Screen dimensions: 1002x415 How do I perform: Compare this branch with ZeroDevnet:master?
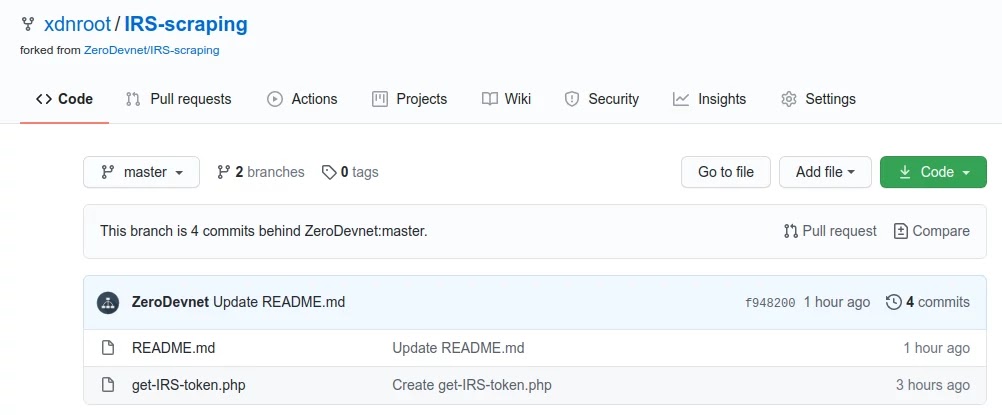click(x=932, y=231)
